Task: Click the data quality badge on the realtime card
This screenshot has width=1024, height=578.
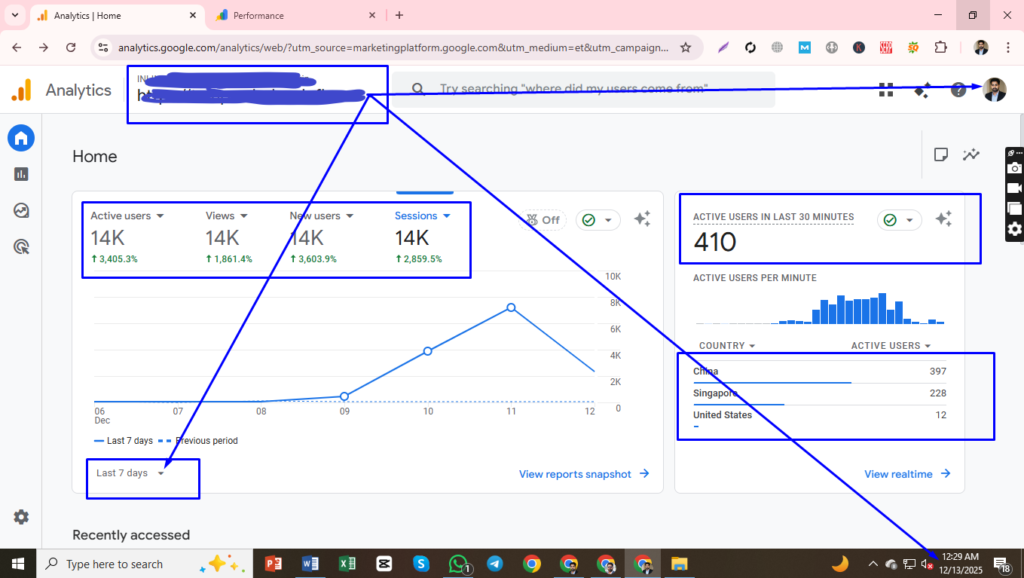Action: pyautogui.click(x=890, y=219)
